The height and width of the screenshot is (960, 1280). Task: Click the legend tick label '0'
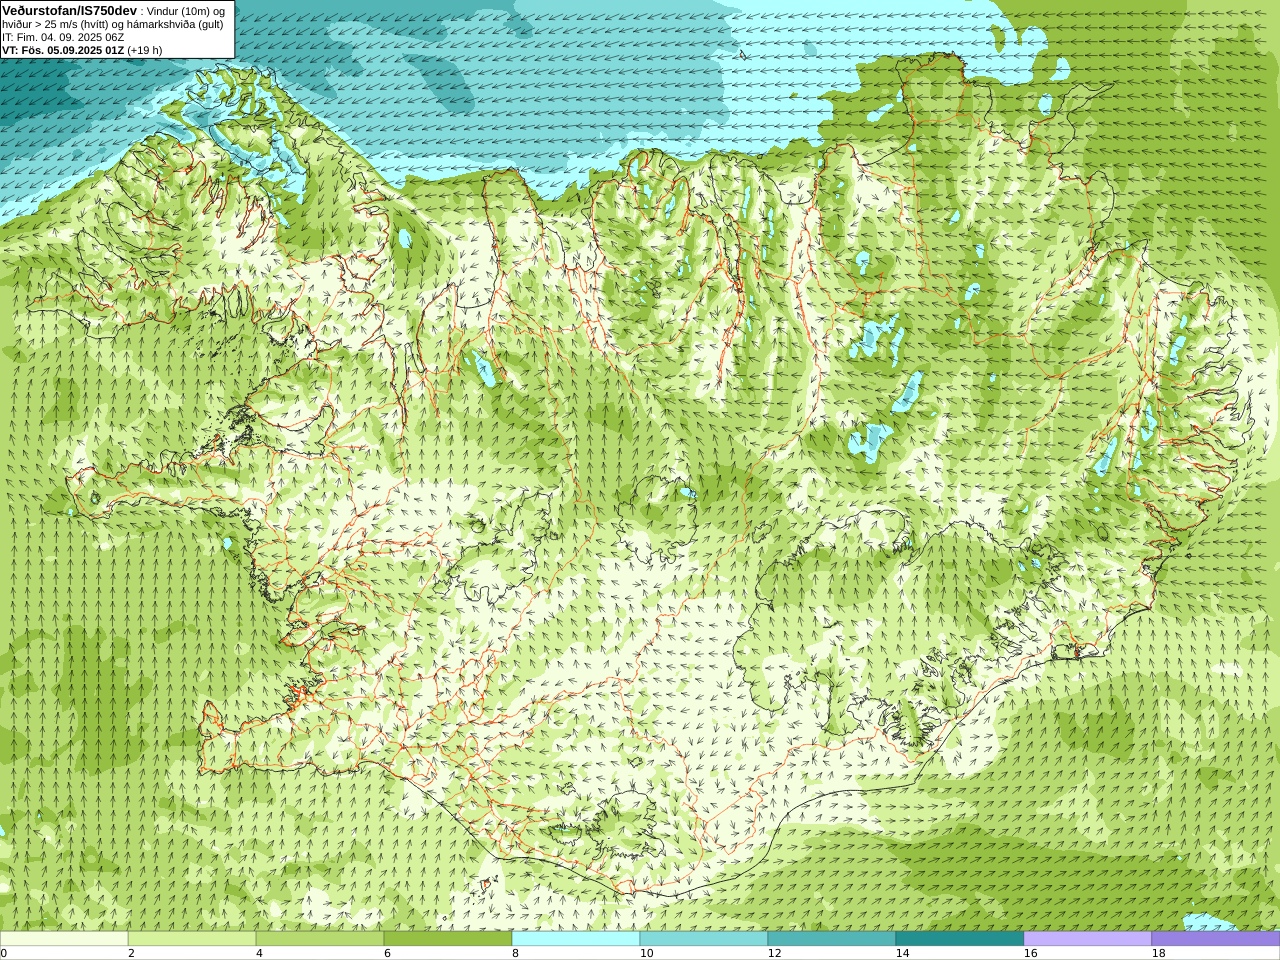point(4,953)
